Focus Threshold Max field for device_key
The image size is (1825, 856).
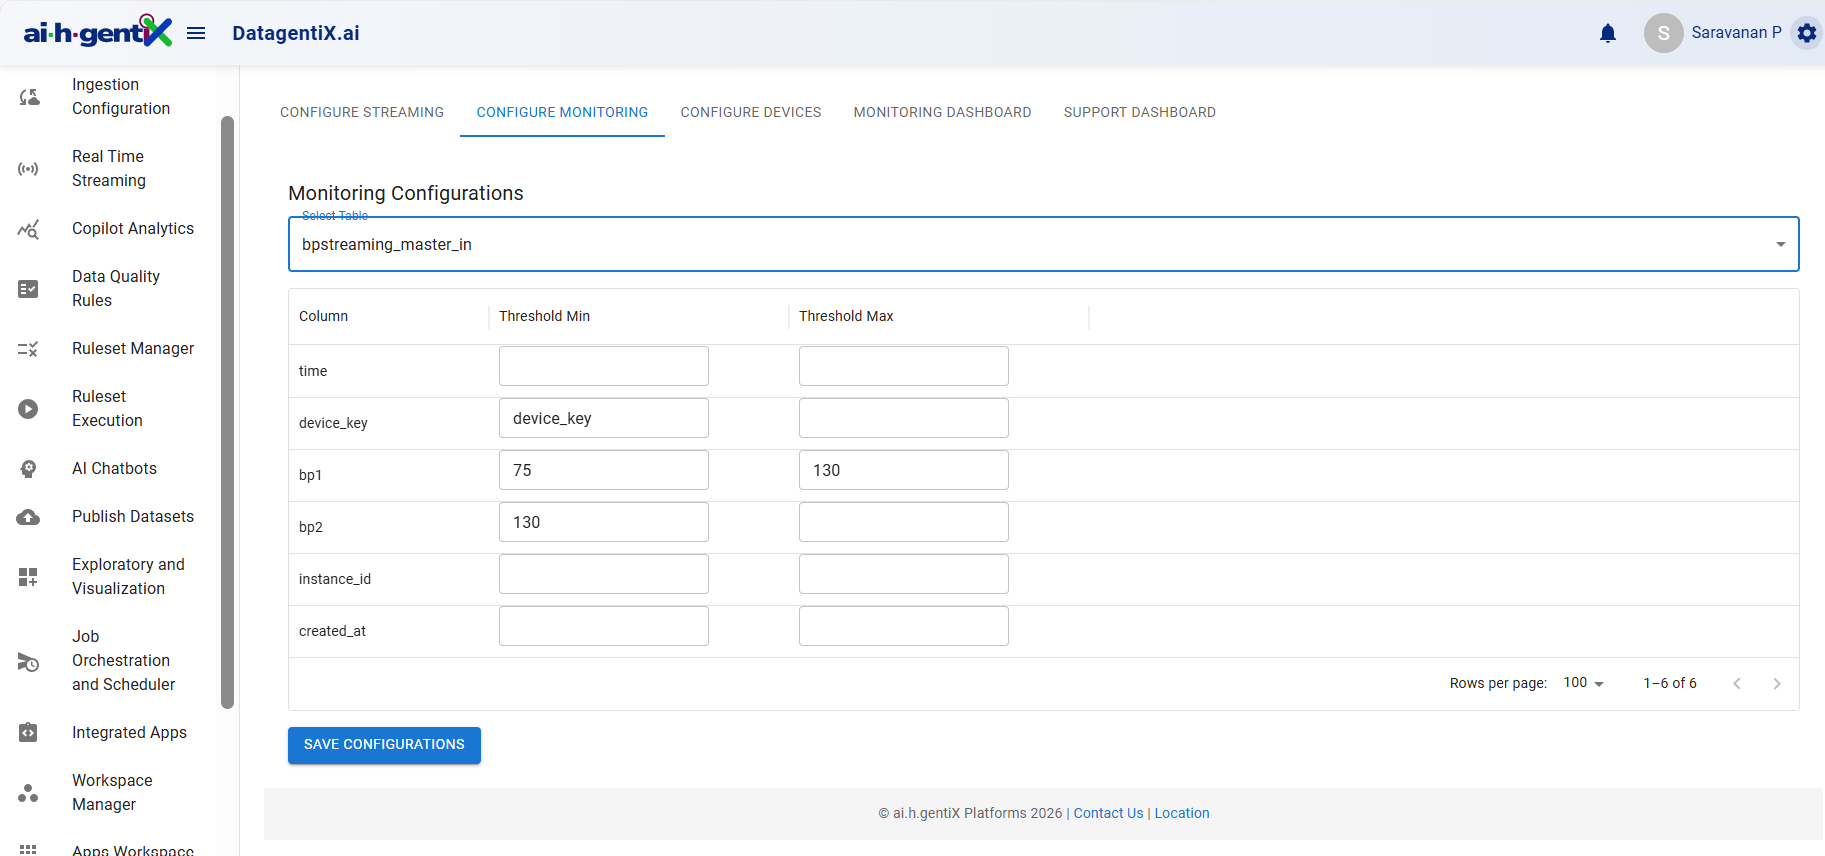click(904, 418)
